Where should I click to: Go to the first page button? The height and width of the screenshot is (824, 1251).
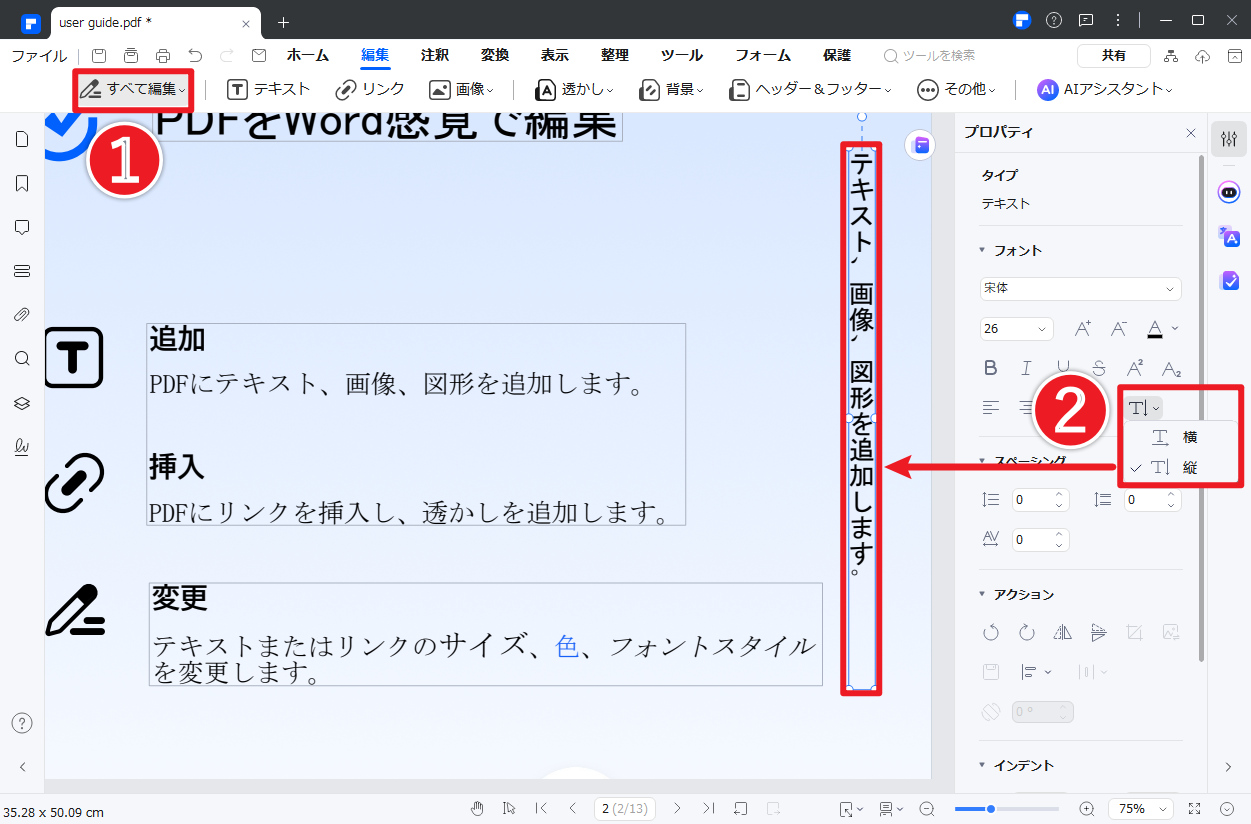tap(541, 808)
